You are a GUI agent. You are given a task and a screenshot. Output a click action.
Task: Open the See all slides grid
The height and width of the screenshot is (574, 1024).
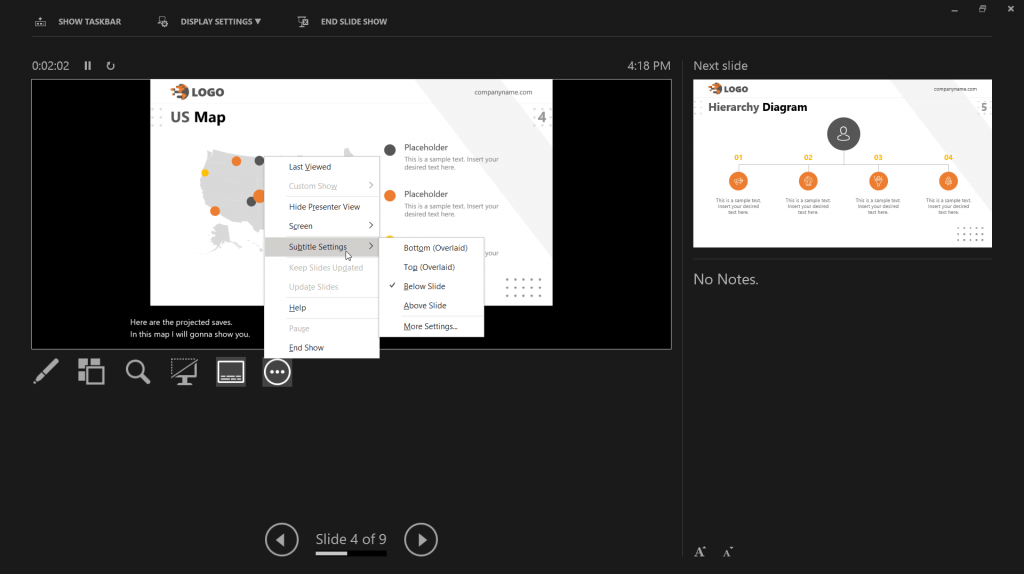click(91, 372)
